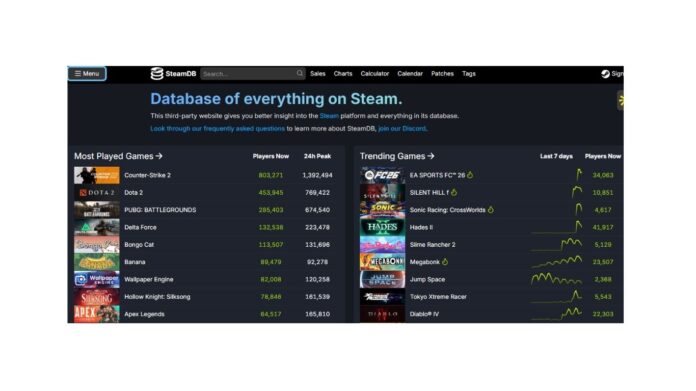Click Banana game thumbnail

pos(97,262)
